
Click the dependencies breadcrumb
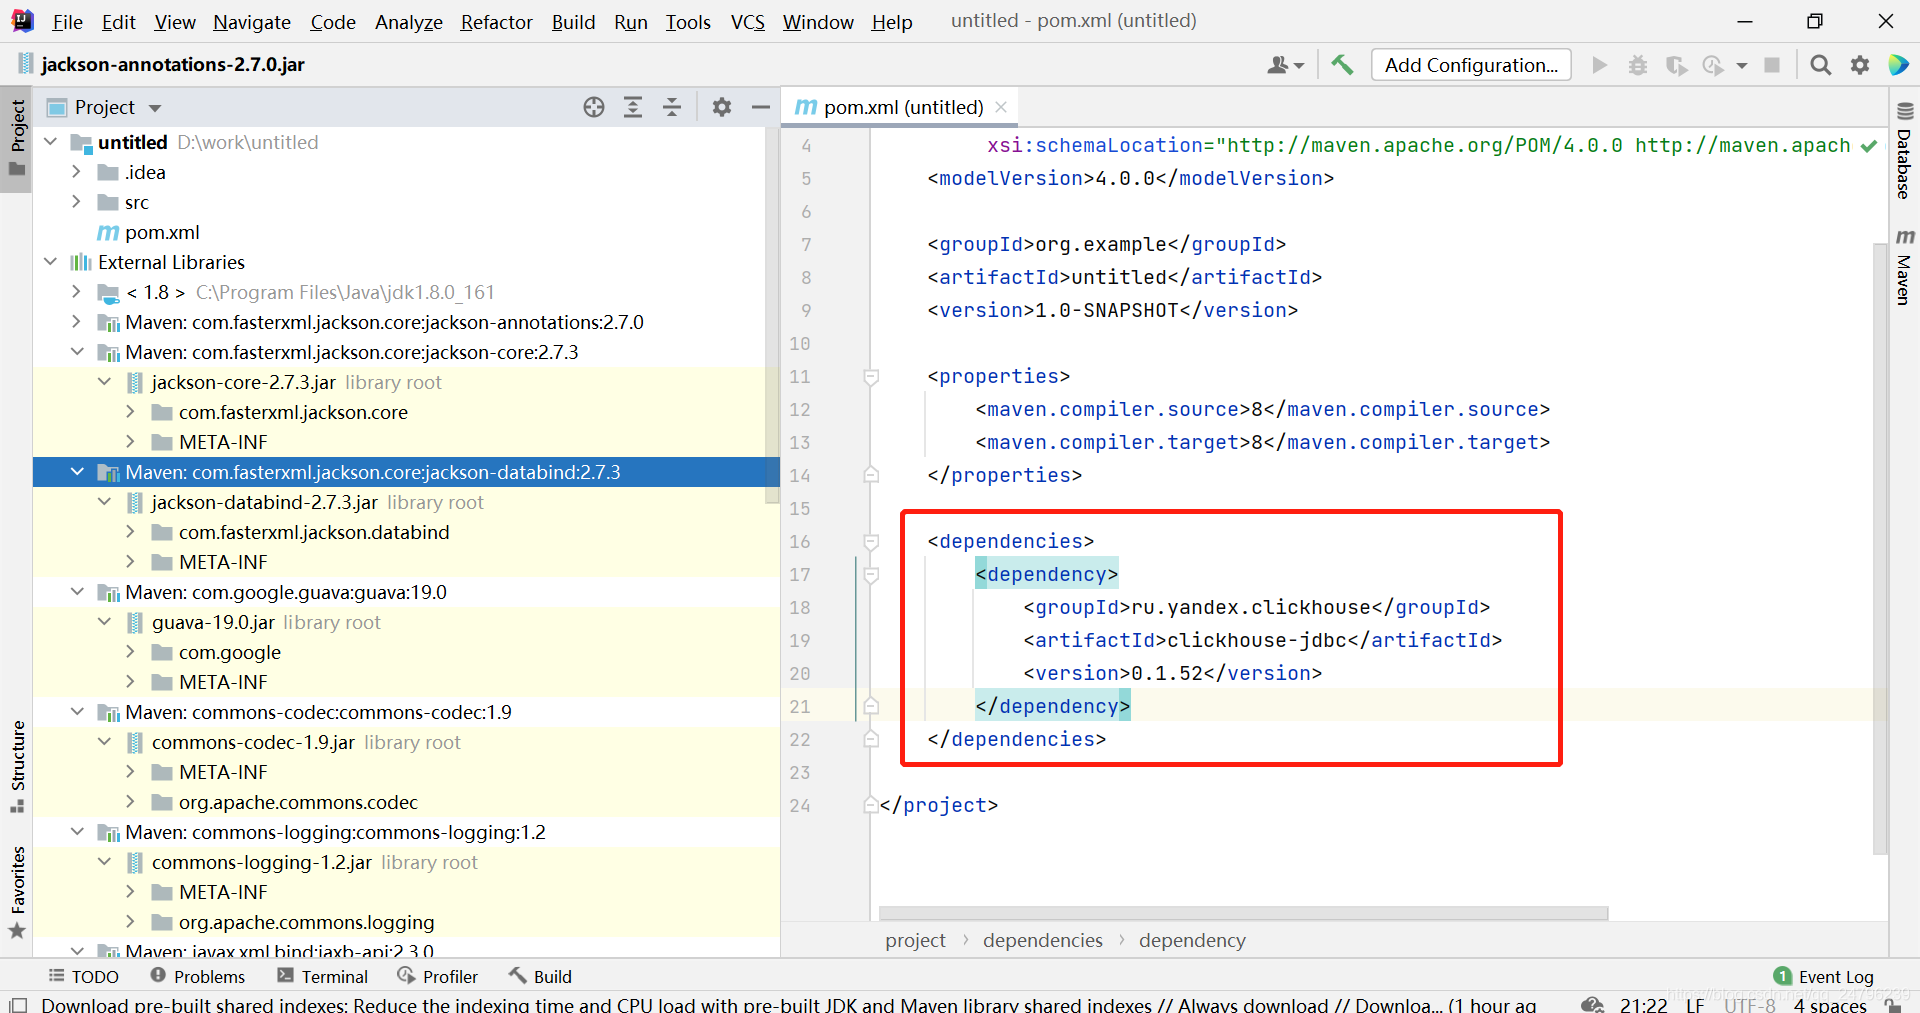coord(1042,940)
